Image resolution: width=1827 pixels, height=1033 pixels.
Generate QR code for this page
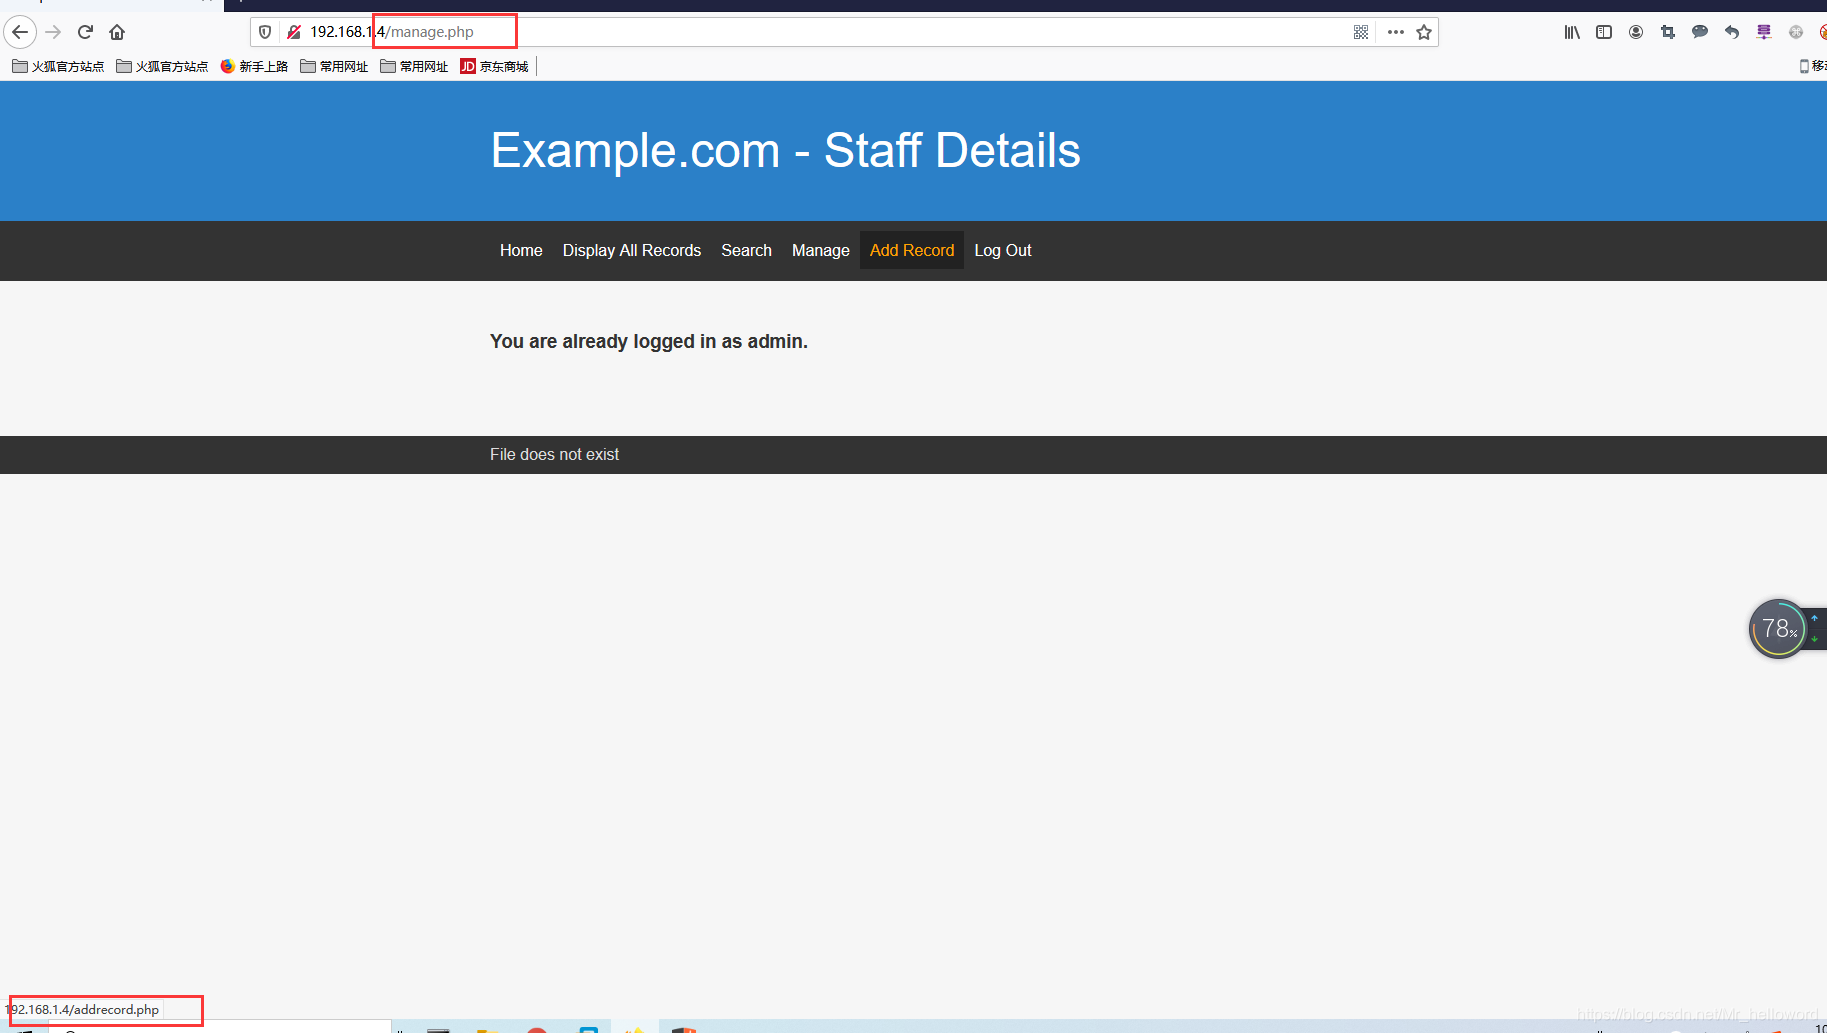pos(1361,32)
